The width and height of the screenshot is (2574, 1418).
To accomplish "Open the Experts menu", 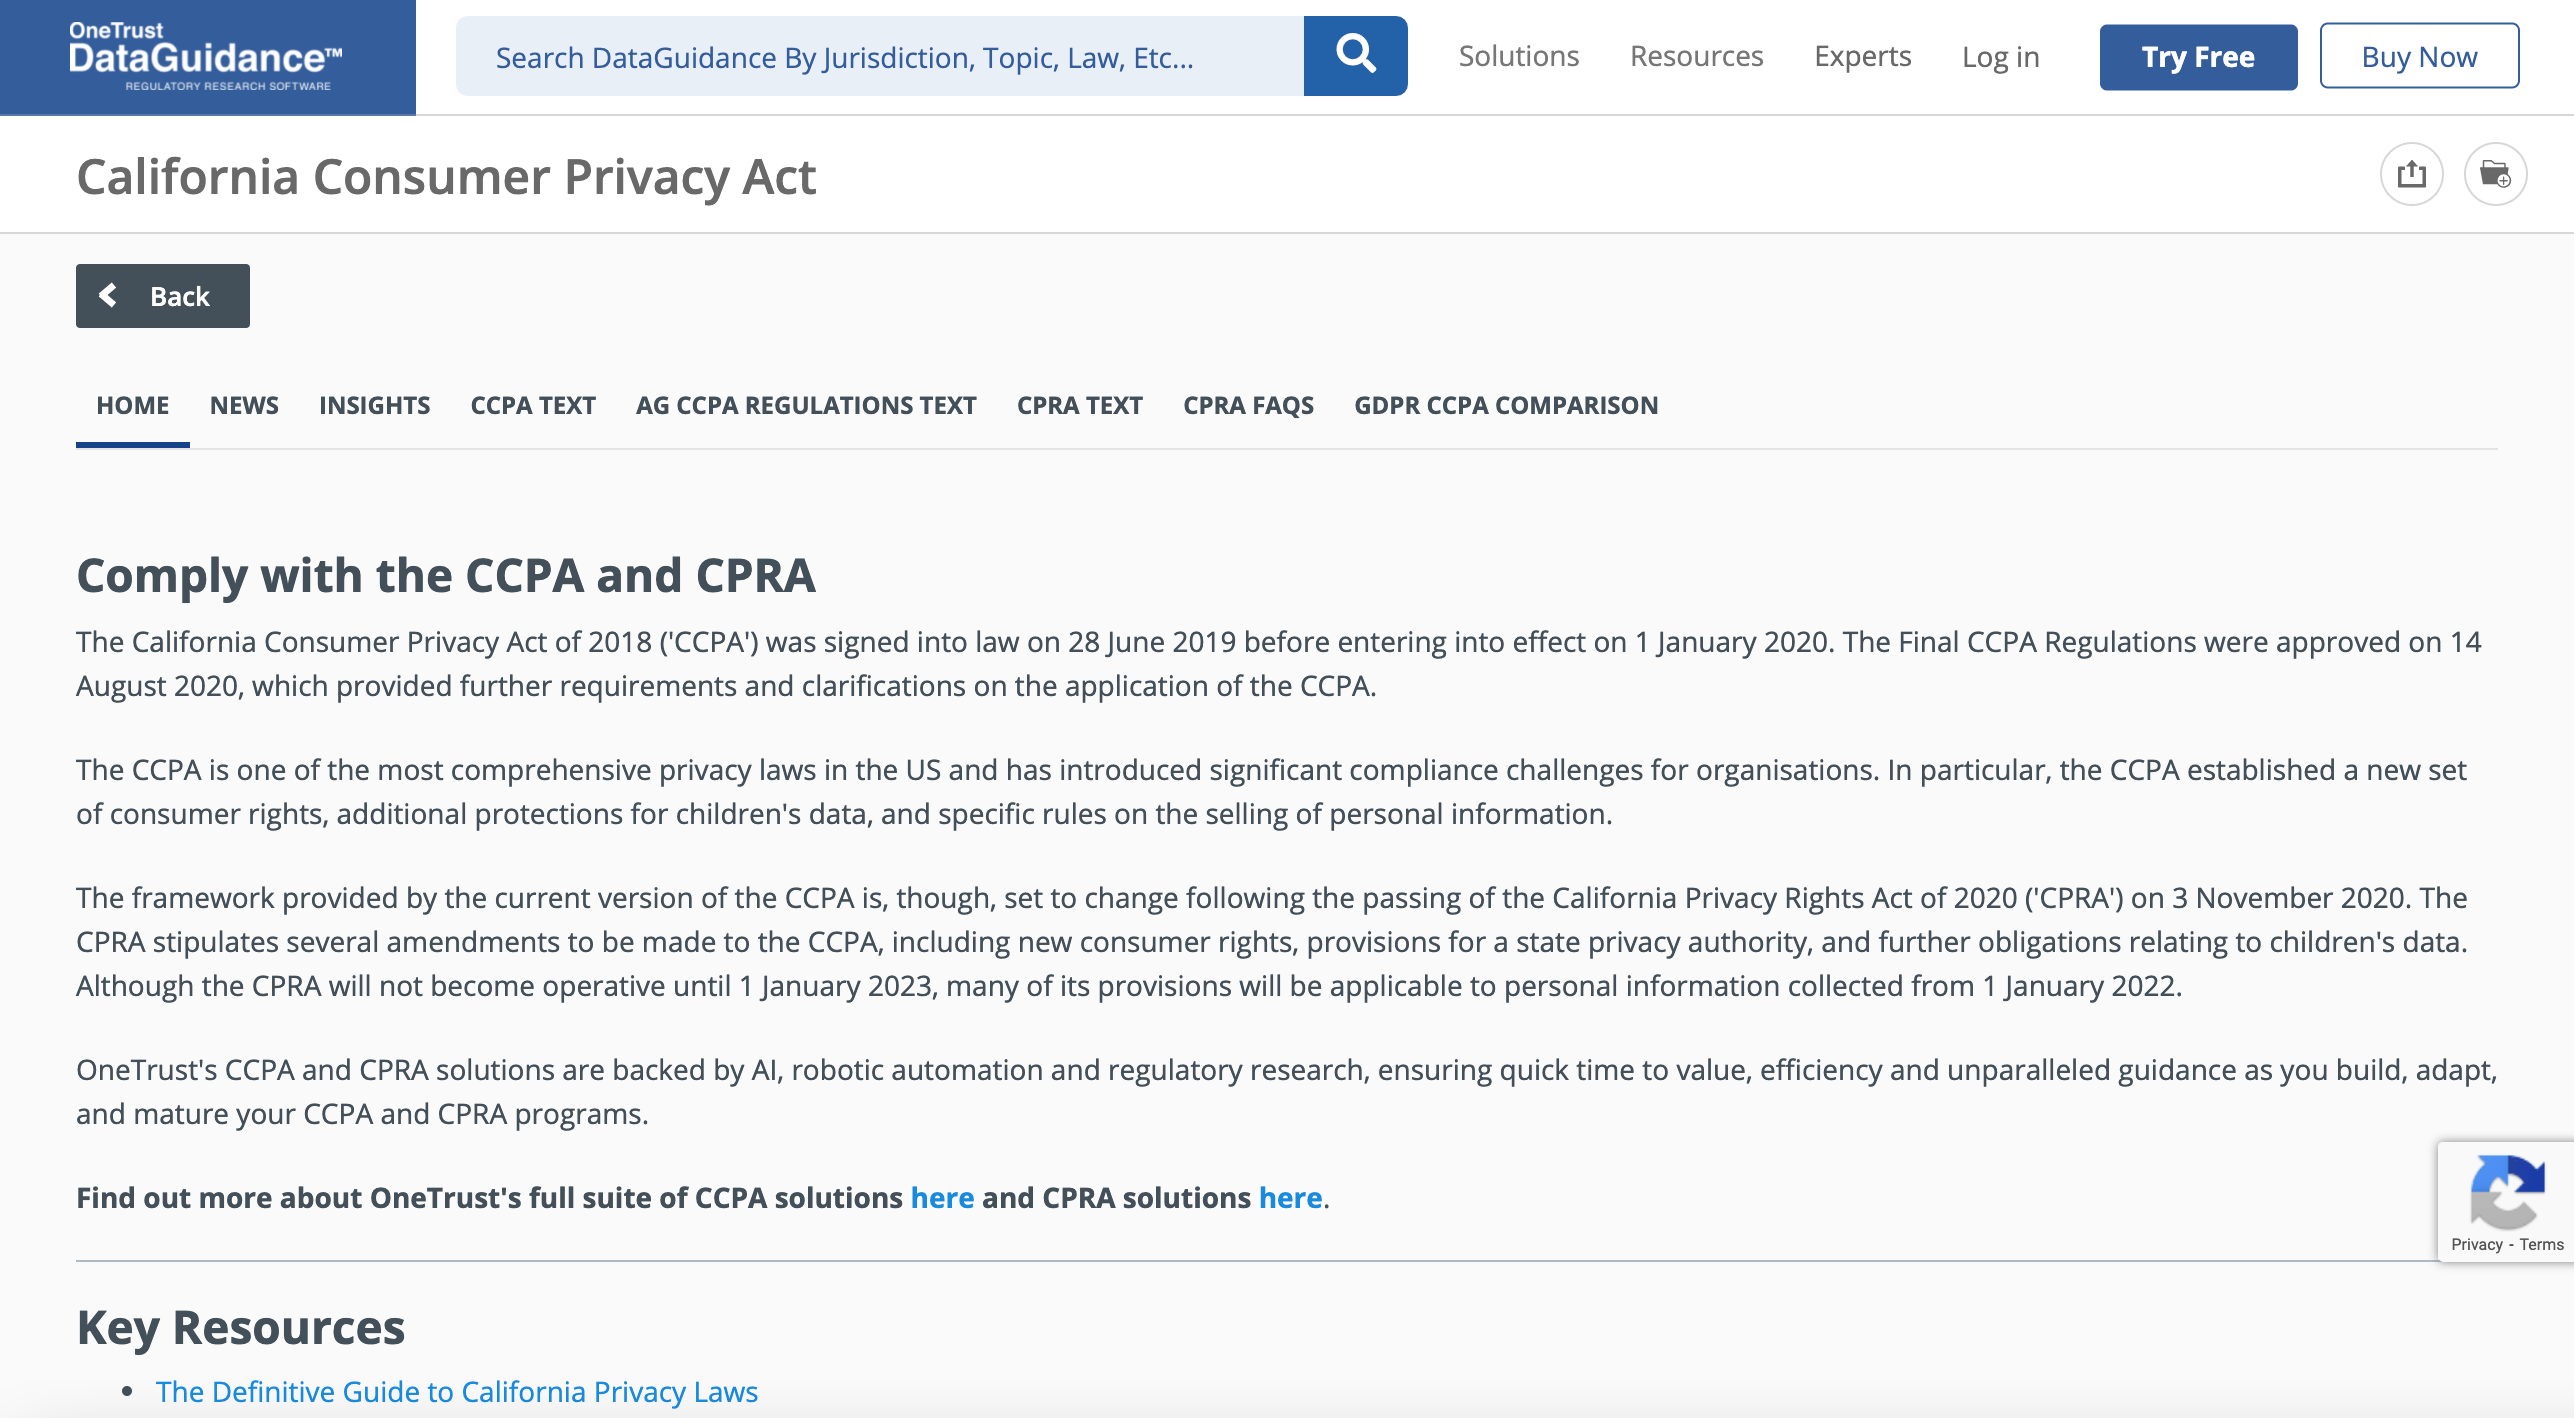I will point(1862,56).
